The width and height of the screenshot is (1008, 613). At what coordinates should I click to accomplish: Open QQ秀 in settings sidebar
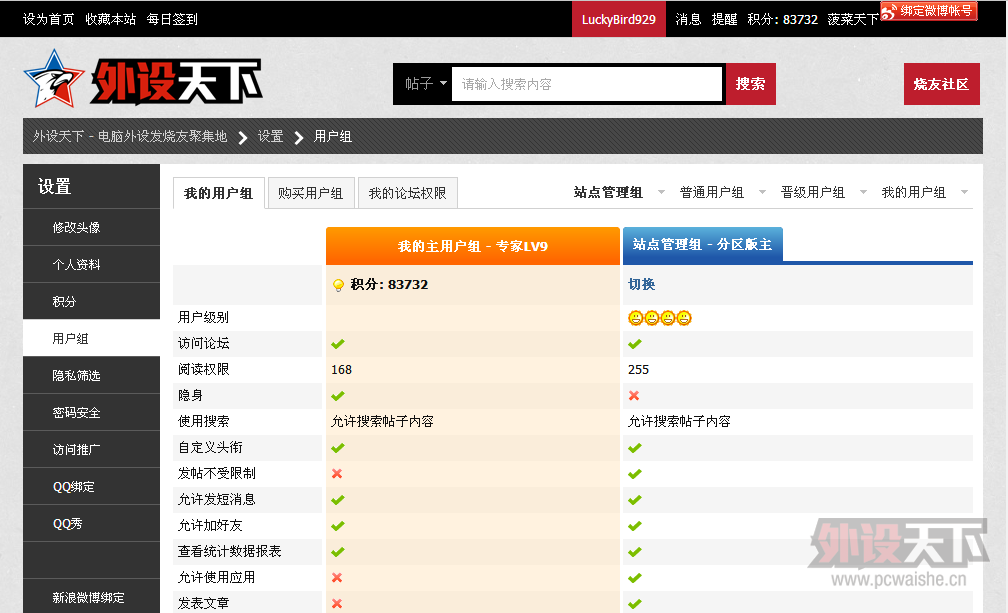(91, 524)
